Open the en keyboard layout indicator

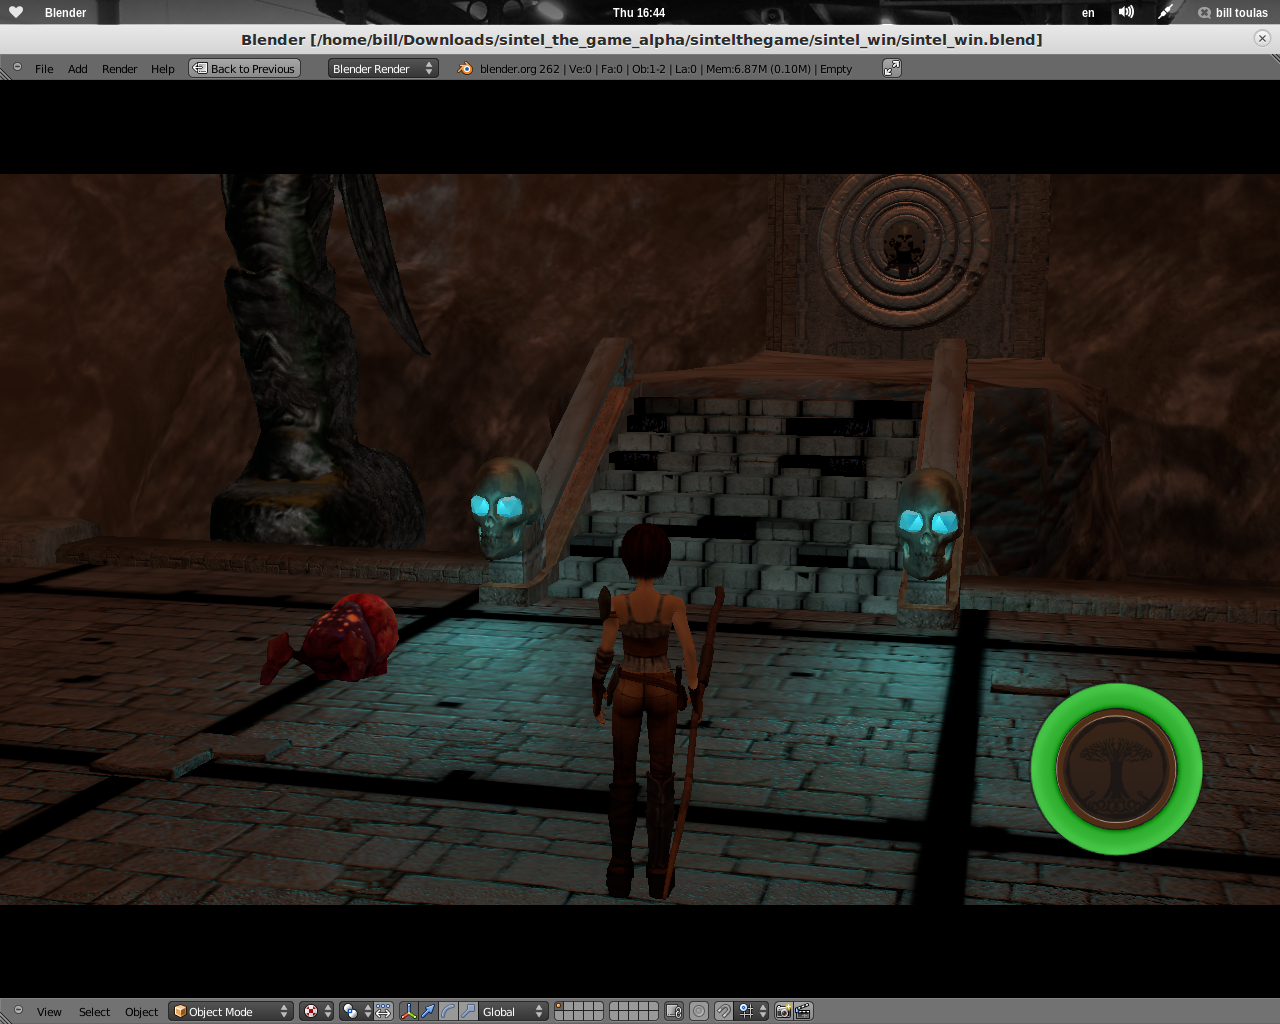click(x=1088, y=13)
